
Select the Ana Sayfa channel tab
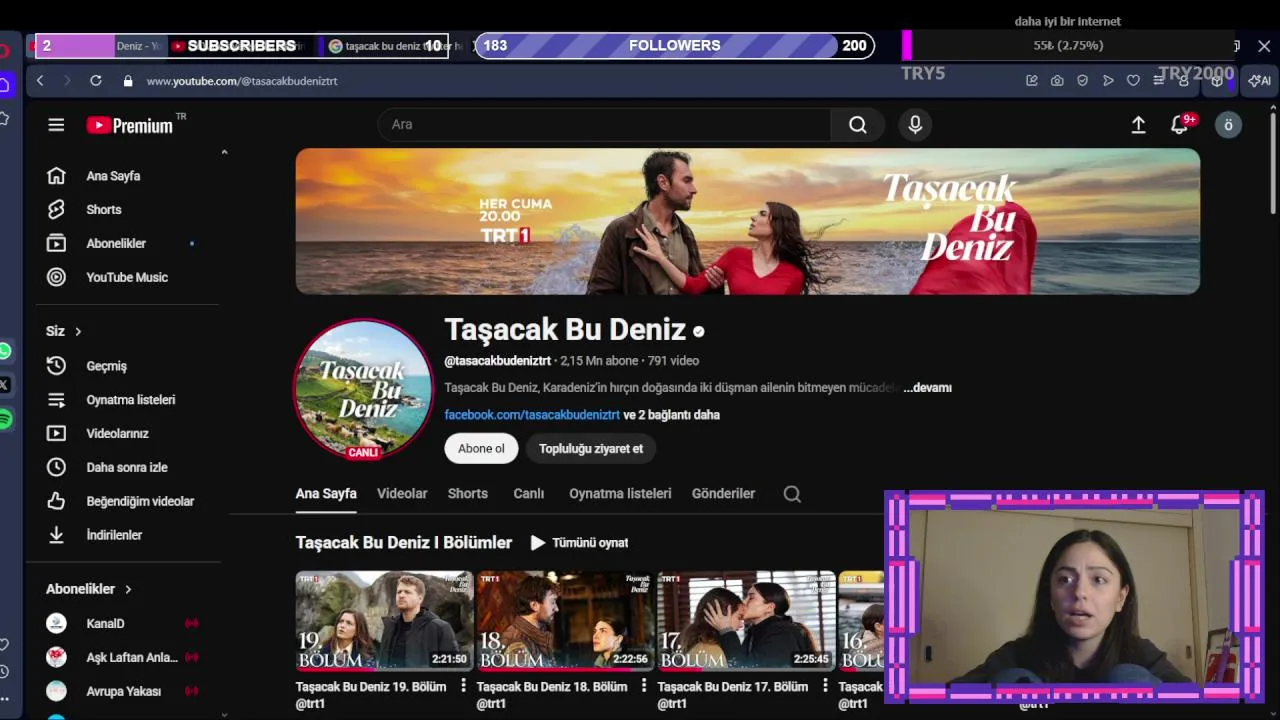pyautogui.click(x=326, y=494)
